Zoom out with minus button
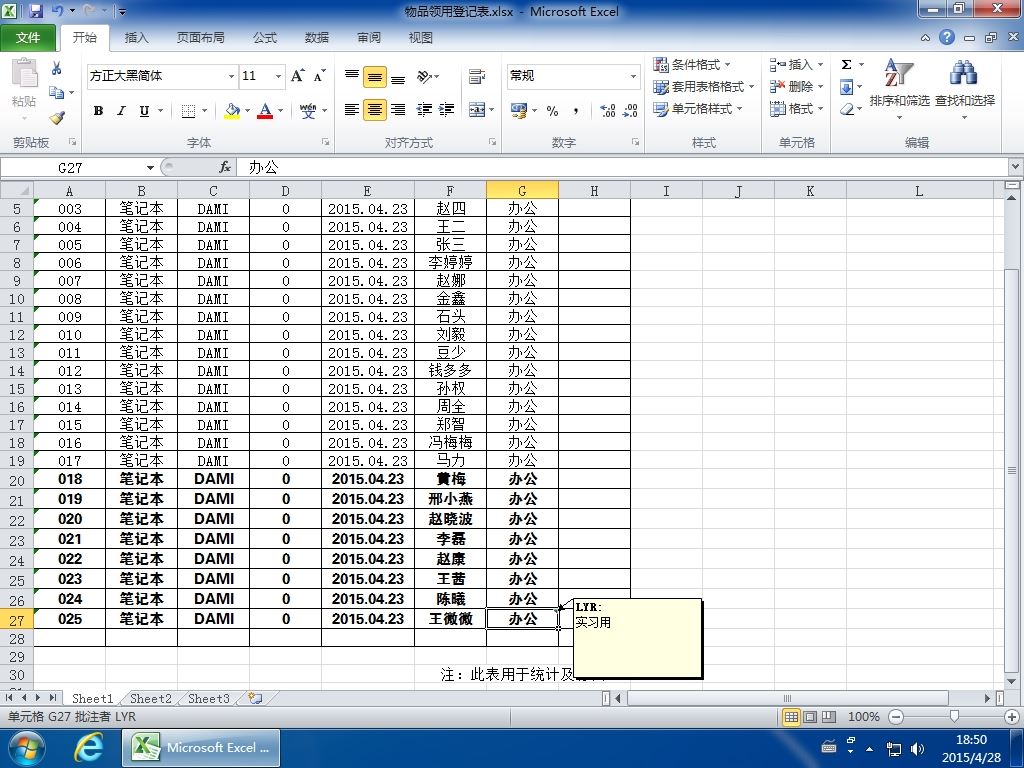Viewport: 1024px width, 768px height. point(896,717)
